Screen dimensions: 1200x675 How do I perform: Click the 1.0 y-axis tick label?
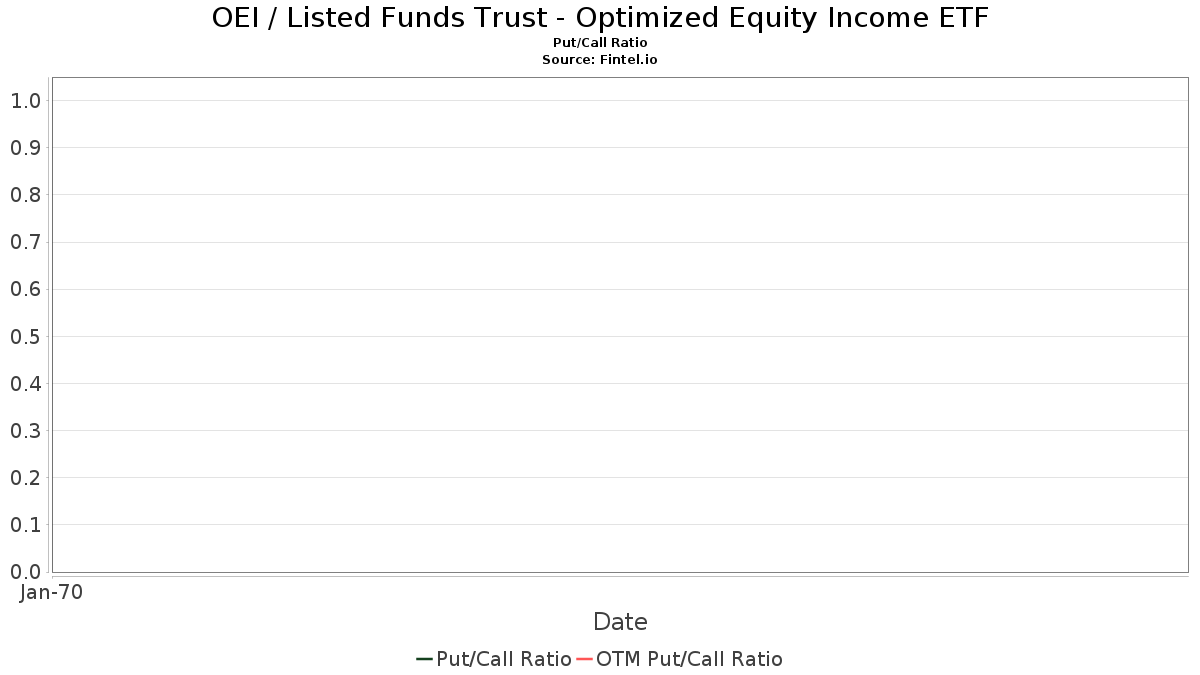[x=25, y=101]
